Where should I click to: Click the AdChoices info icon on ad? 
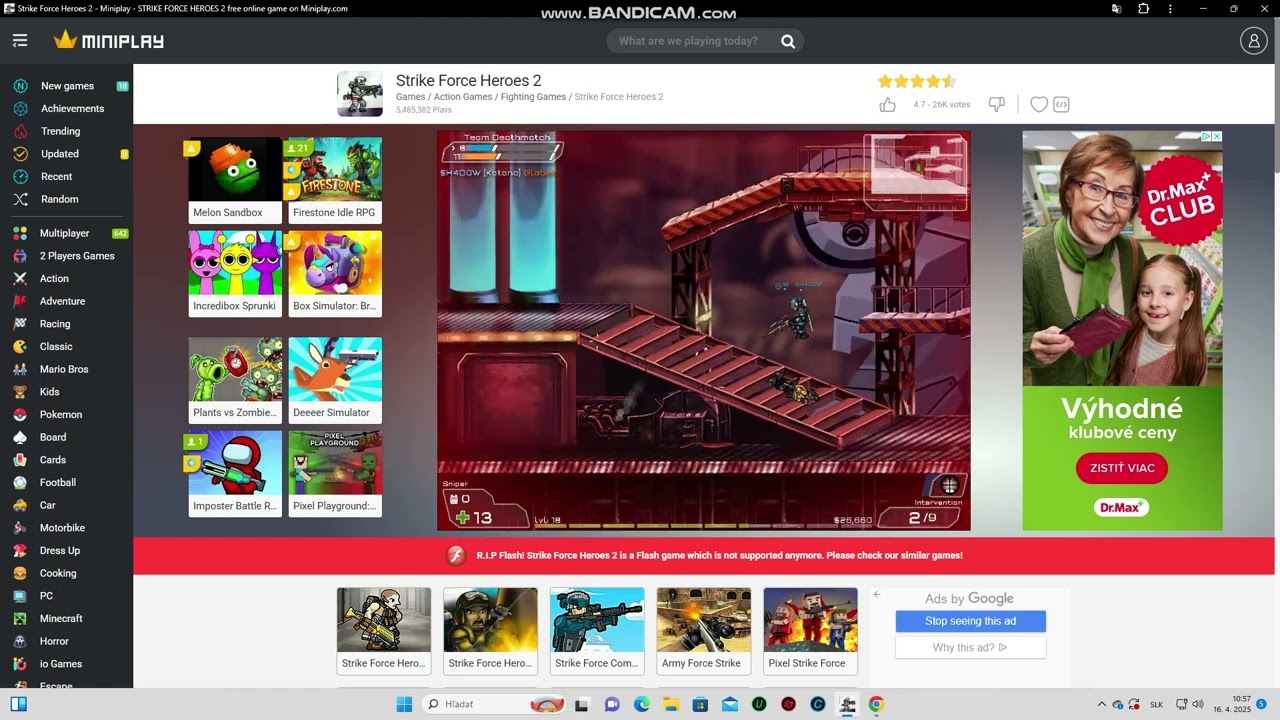click(1207, 136)
